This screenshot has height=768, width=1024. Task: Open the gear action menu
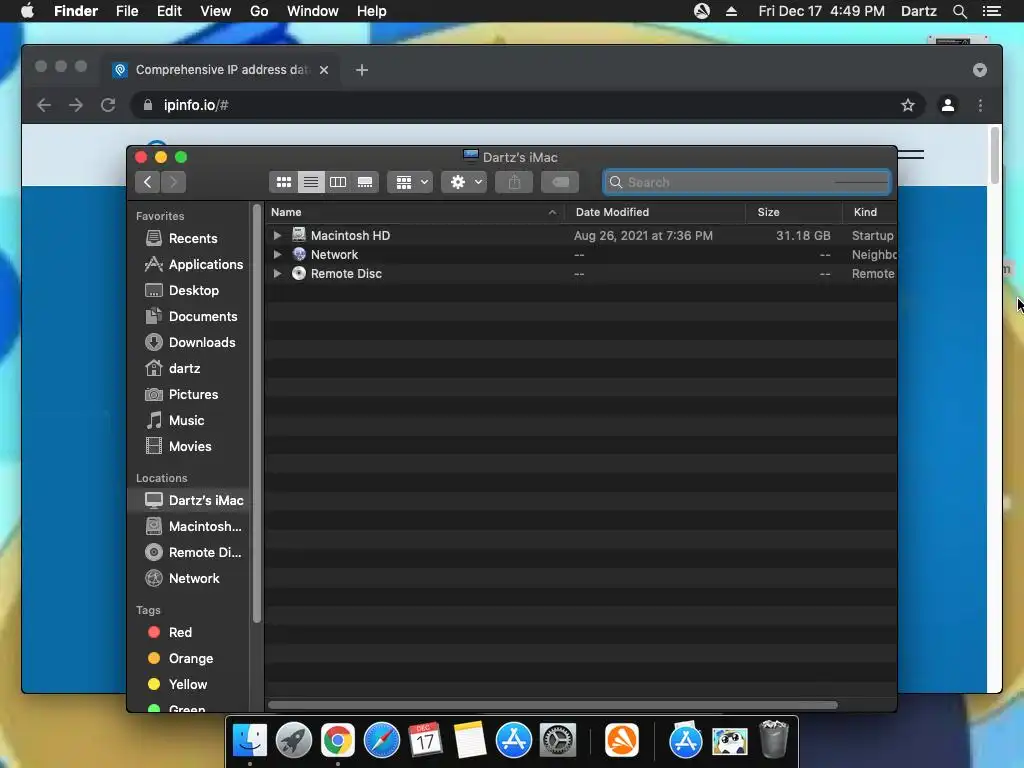coord(464,182)
